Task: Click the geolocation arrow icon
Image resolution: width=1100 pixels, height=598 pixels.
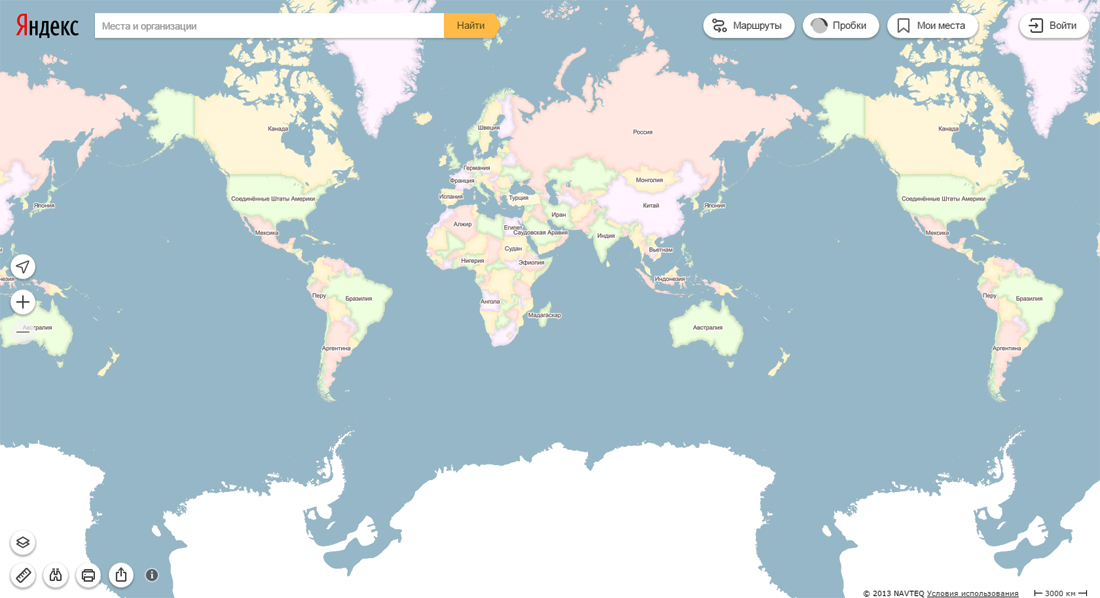Action: click(23, 267)
